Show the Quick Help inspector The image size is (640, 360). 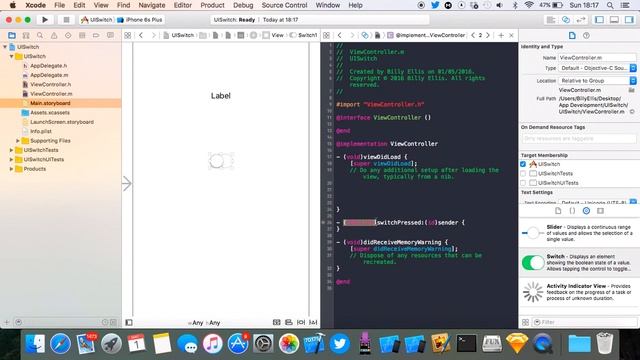(x=586, y=36)
